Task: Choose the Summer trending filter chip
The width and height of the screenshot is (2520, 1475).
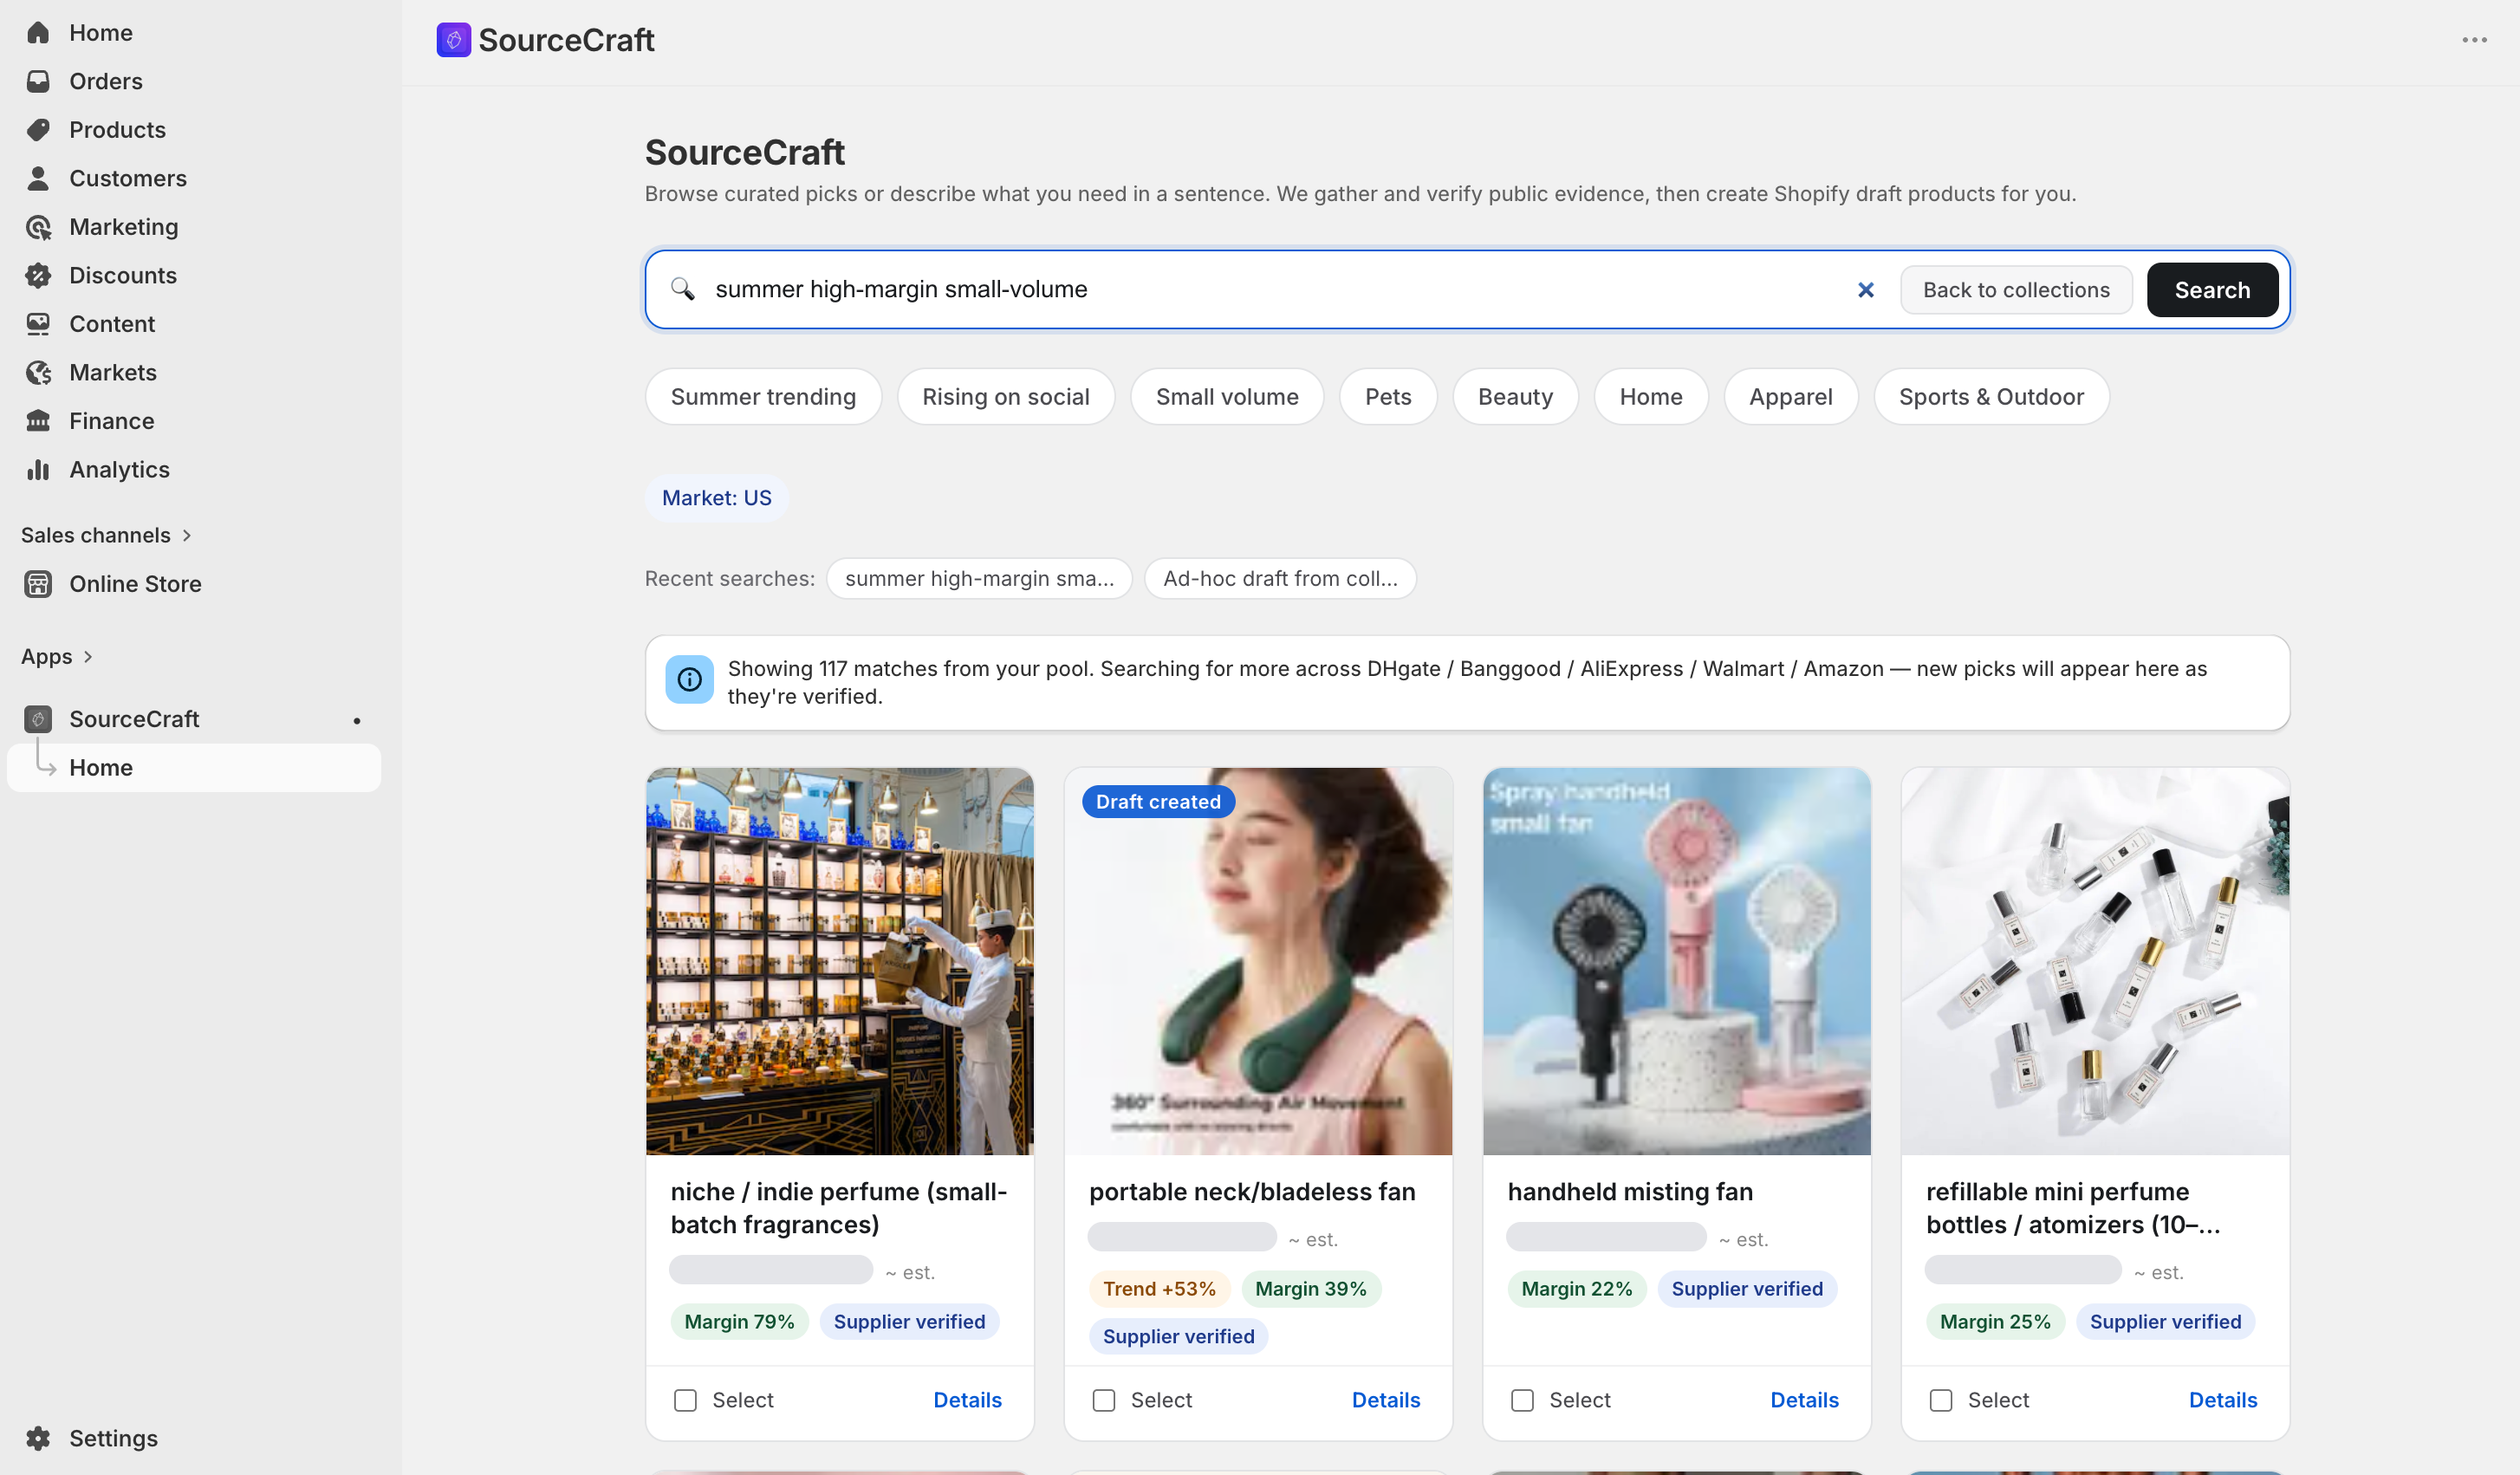Action: click(763, 397)
